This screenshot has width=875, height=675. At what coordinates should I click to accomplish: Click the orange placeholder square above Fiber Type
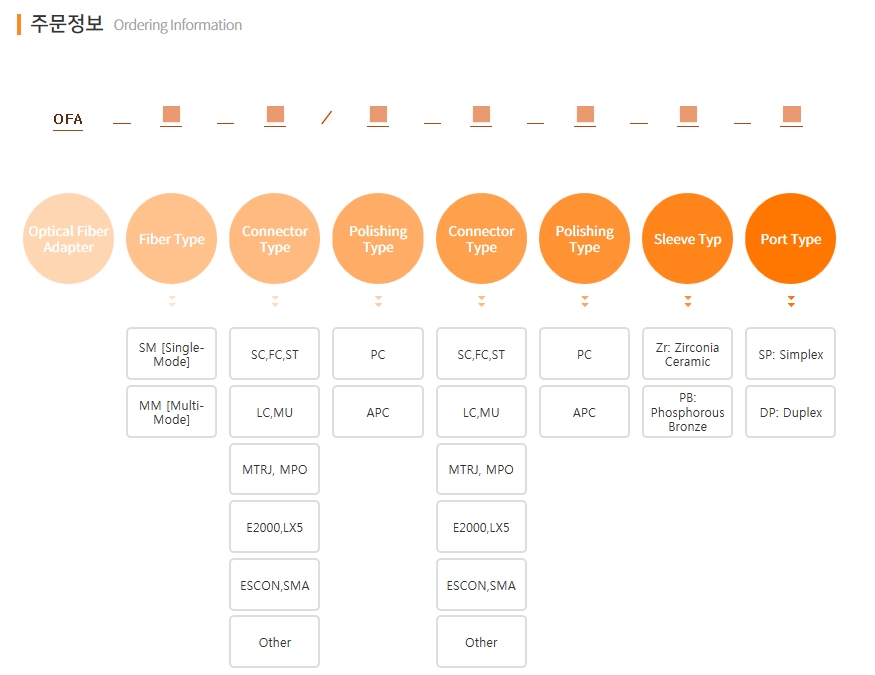point(171,114)
